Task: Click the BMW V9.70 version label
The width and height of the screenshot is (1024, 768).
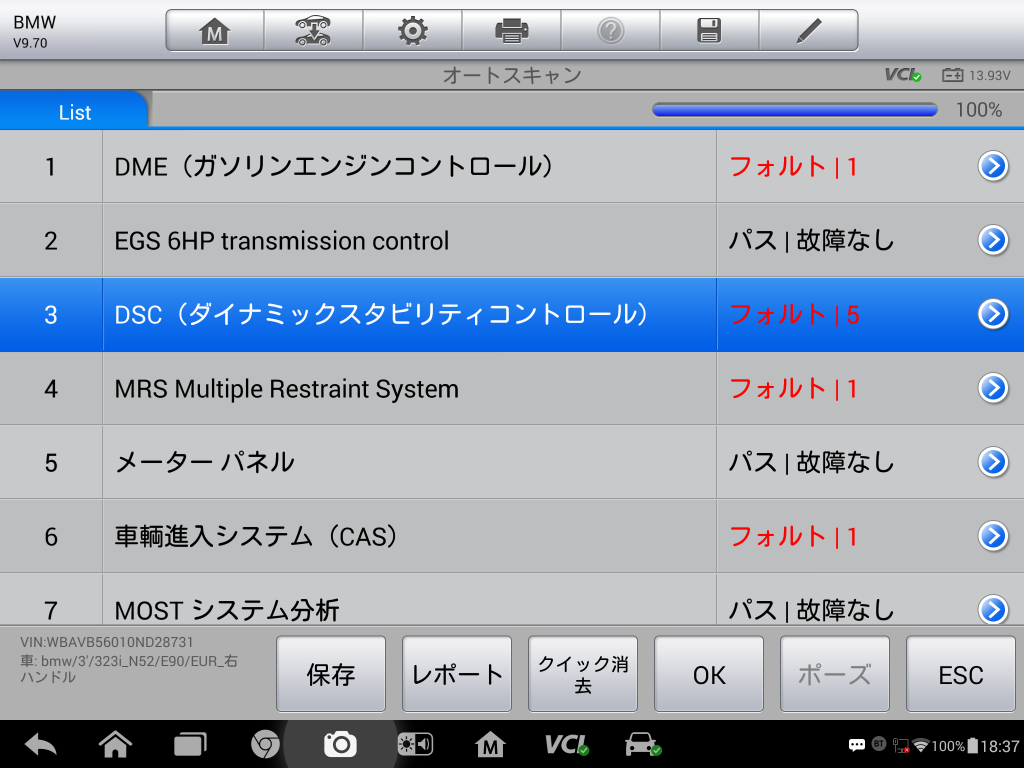Action: [x=34, y=31]
